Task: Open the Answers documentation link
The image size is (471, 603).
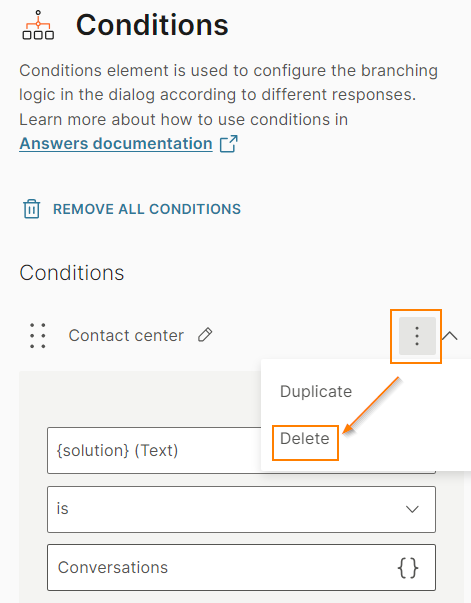Action: click(116, 144)
